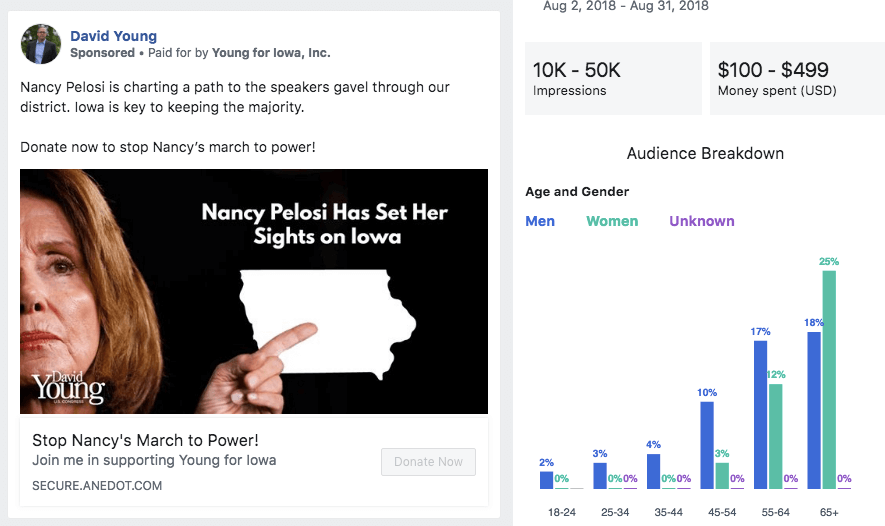Click David Young's profile picture

point(41,44)
